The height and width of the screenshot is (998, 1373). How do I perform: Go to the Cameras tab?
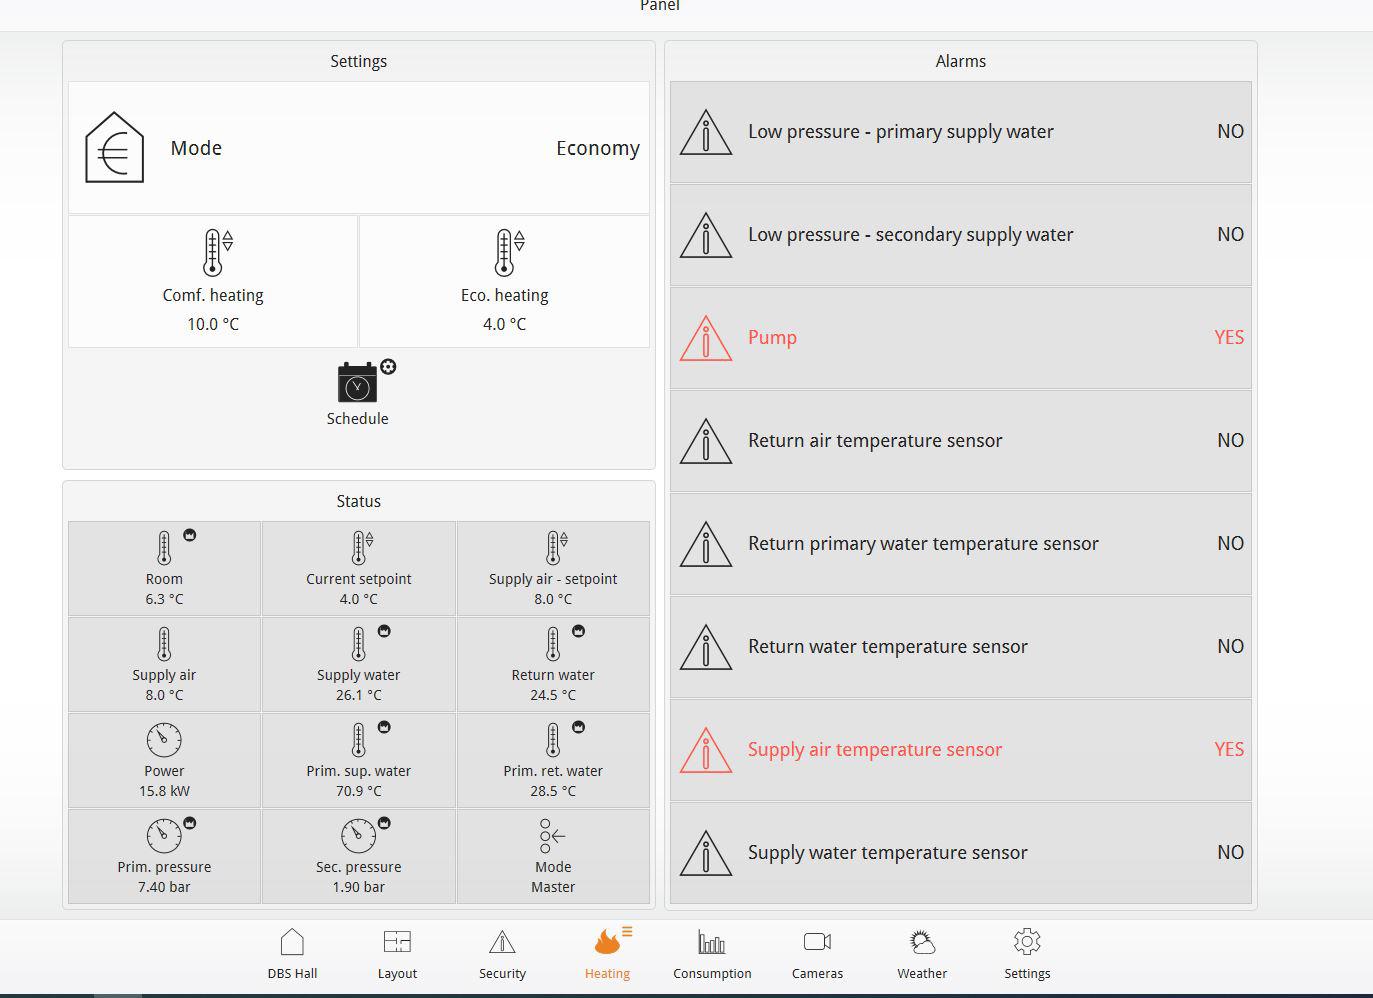[x=817, y=953]
